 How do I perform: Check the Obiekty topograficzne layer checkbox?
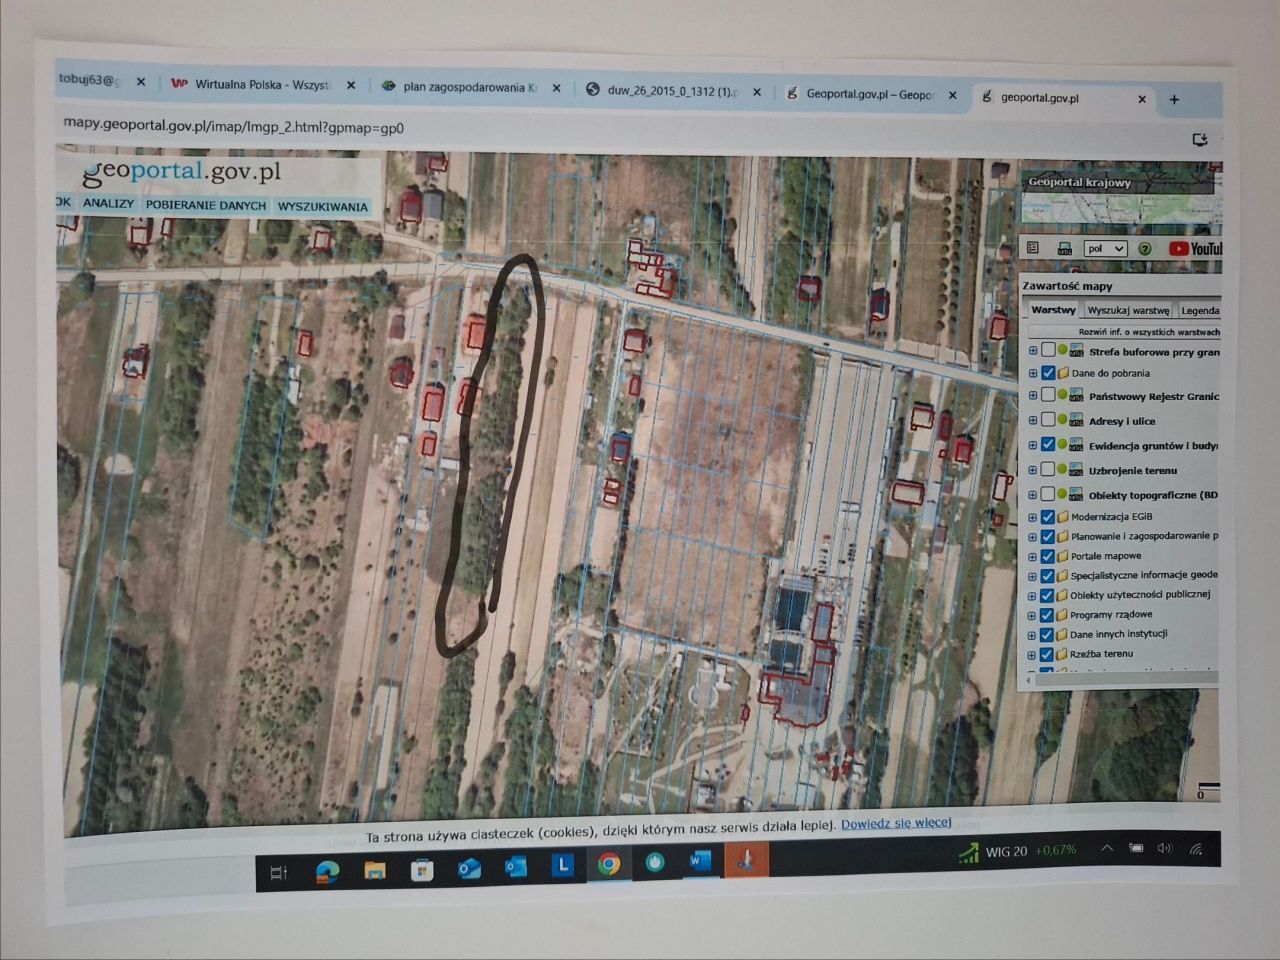click(x=1048, y=494)
